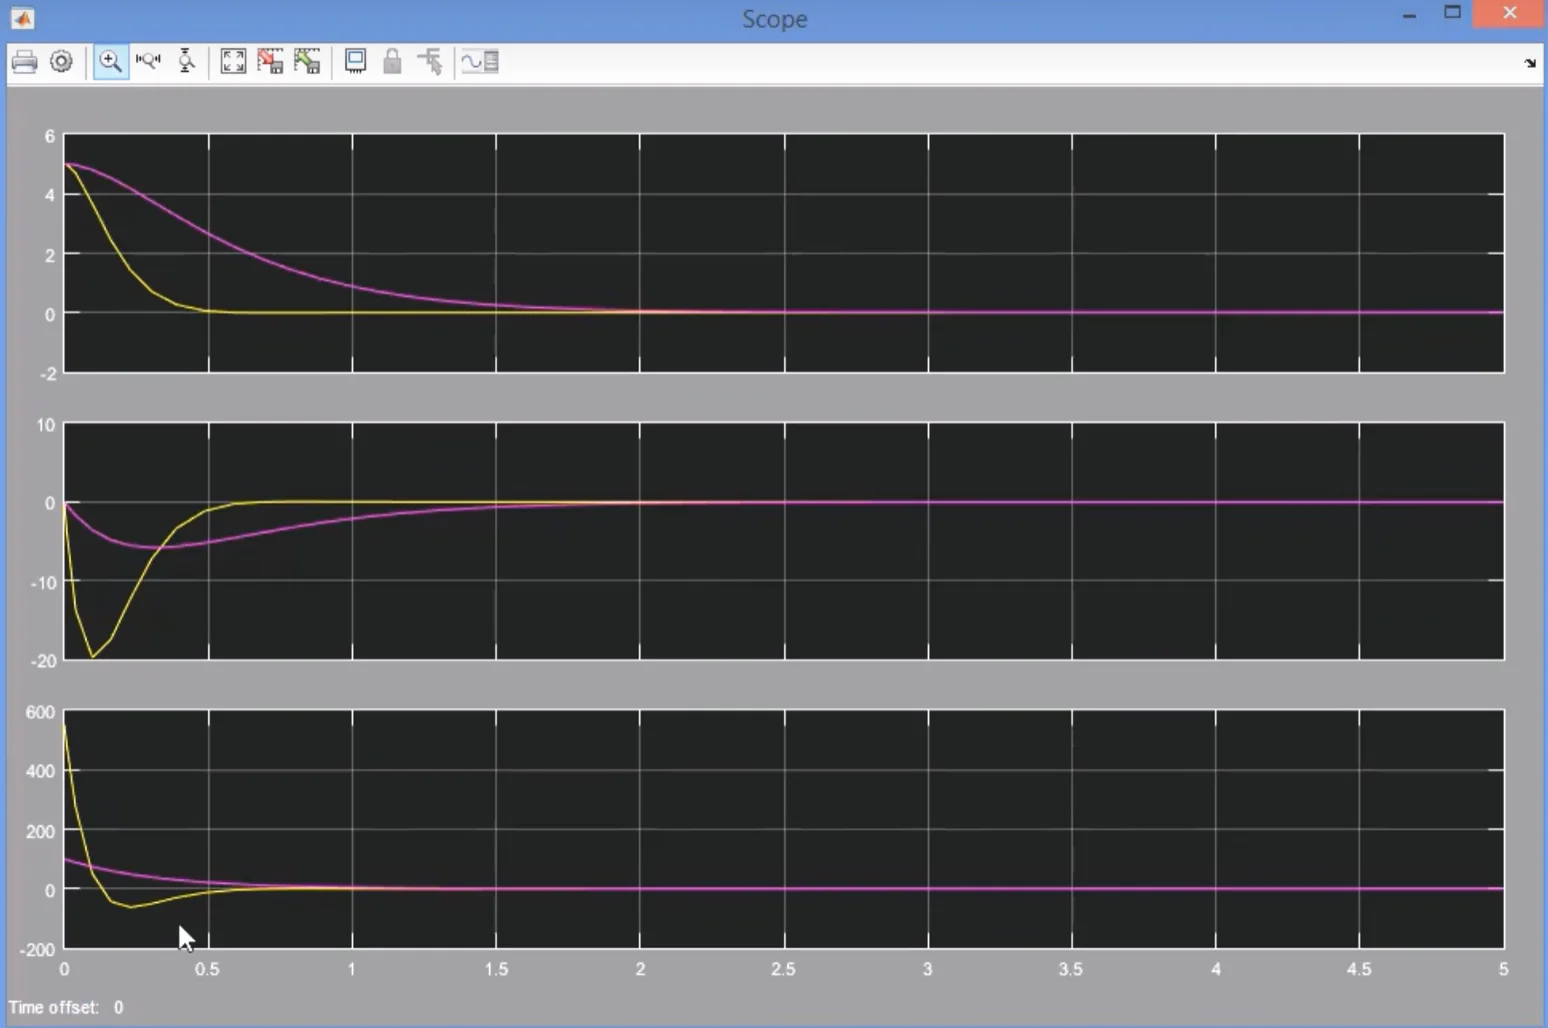
Task: Restore saved axes settings via green-arrow icon
Action: click(x=307, y=62)
